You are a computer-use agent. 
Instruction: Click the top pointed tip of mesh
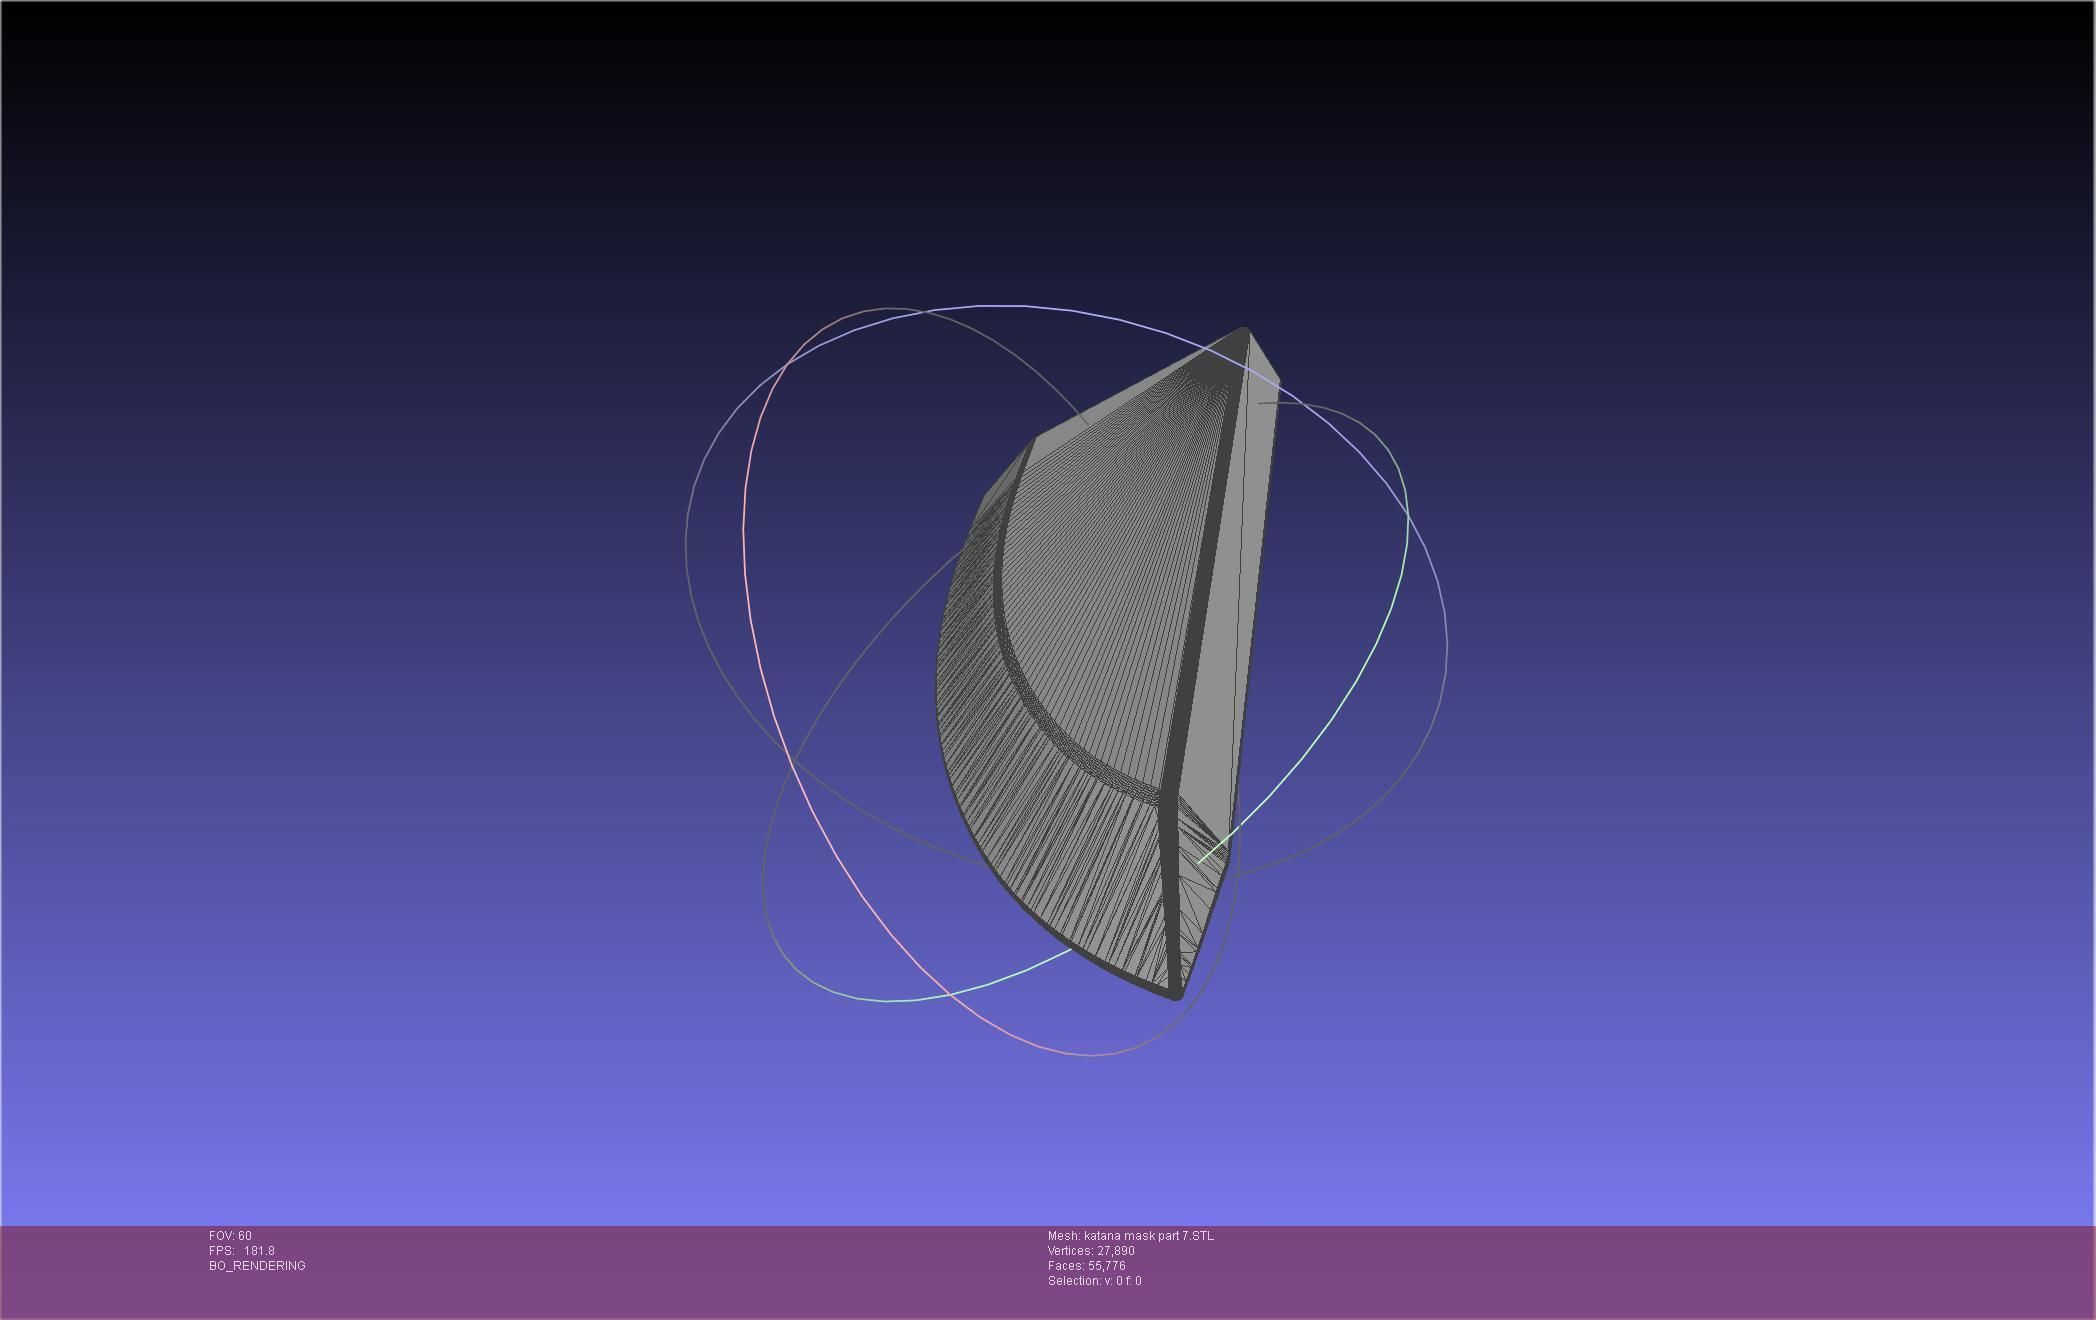[x=1243, y=330]
